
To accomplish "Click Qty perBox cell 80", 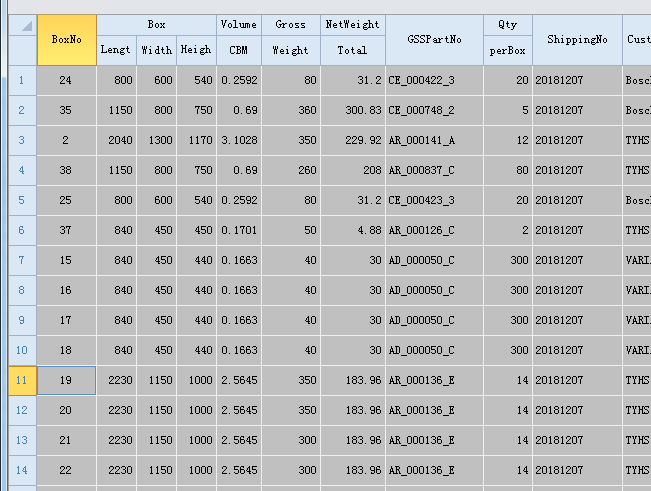I will (x=508, y=170).
